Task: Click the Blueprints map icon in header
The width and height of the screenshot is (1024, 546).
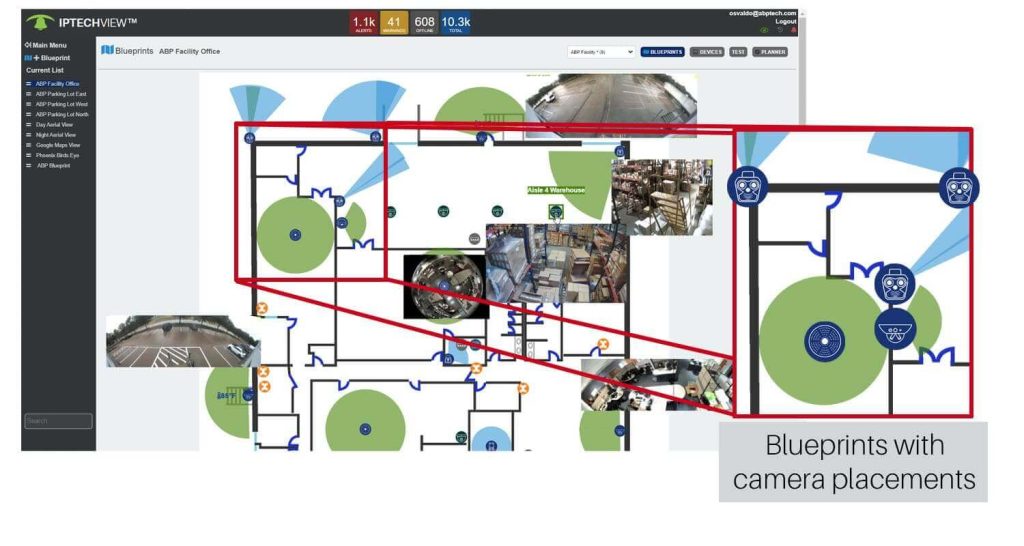Action: [107, 50]
